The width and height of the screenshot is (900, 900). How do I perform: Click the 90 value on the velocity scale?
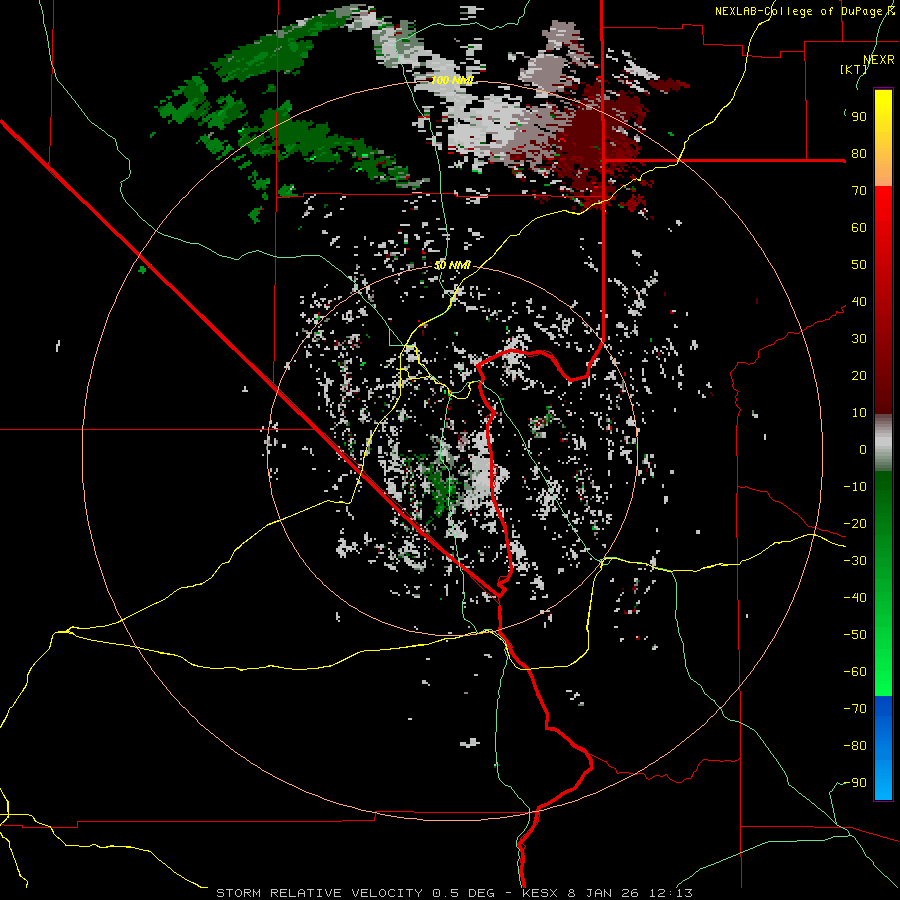pos(859,117)
